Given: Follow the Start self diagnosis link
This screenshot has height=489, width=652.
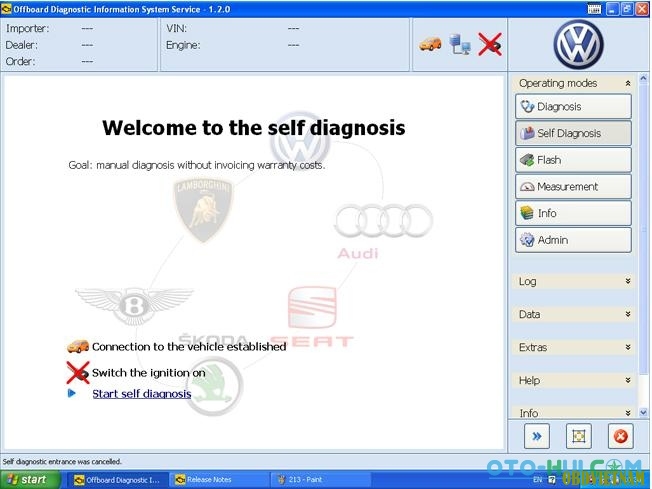Looking at the screenshot, I should point(141,393).
